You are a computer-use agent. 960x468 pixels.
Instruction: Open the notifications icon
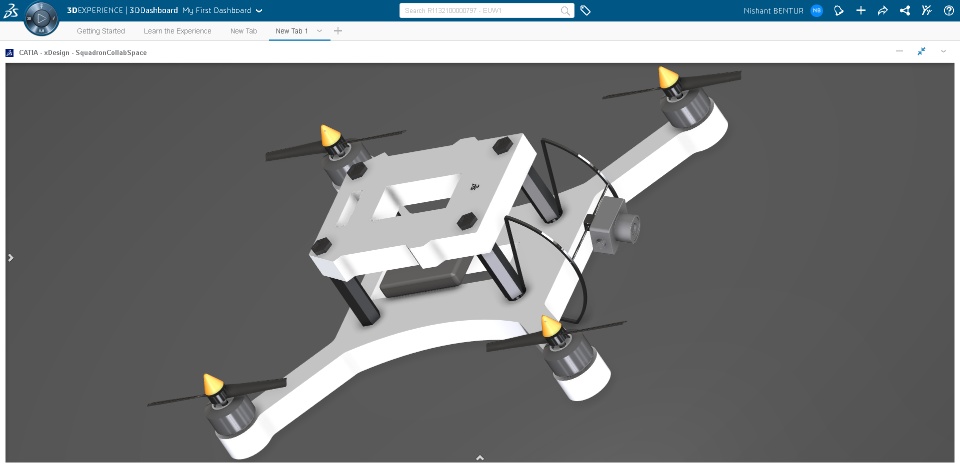click(839, 10)
